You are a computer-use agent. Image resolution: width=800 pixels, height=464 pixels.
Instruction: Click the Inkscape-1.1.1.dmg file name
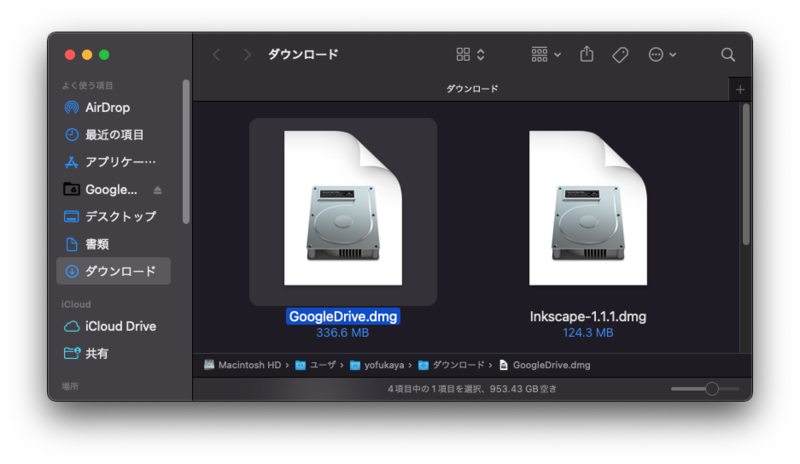pyautogui.click(x=588, y=316)
